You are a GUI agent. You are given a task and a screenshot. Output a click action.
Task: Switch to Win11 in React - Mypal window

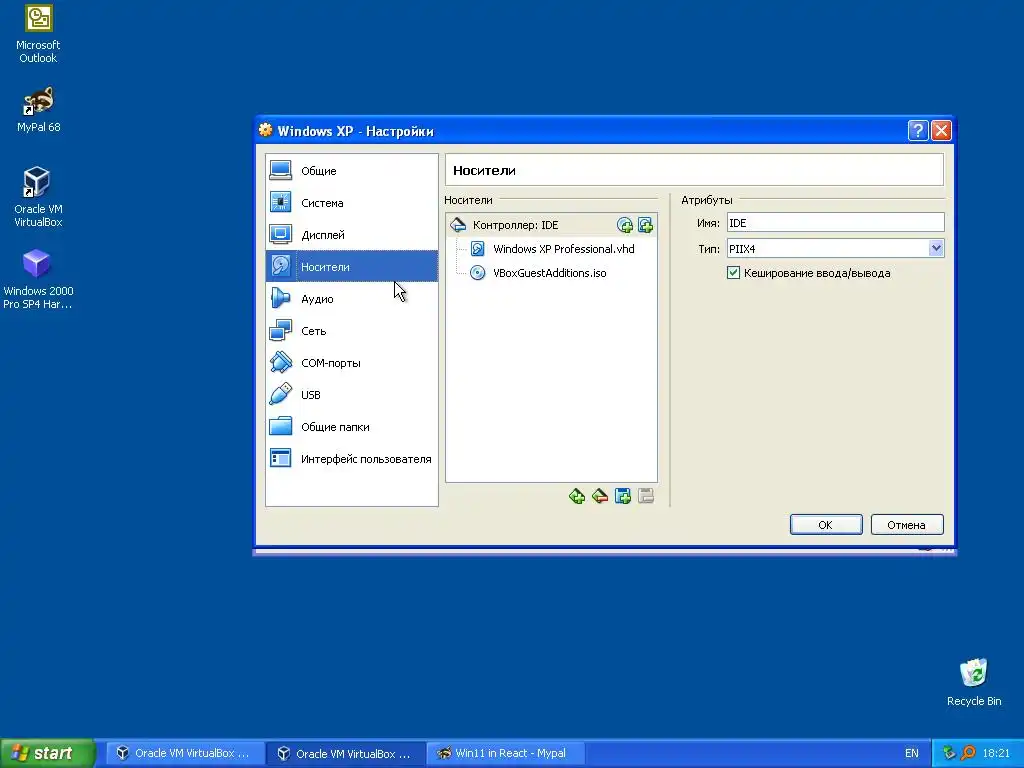click(x=506, y=753)
